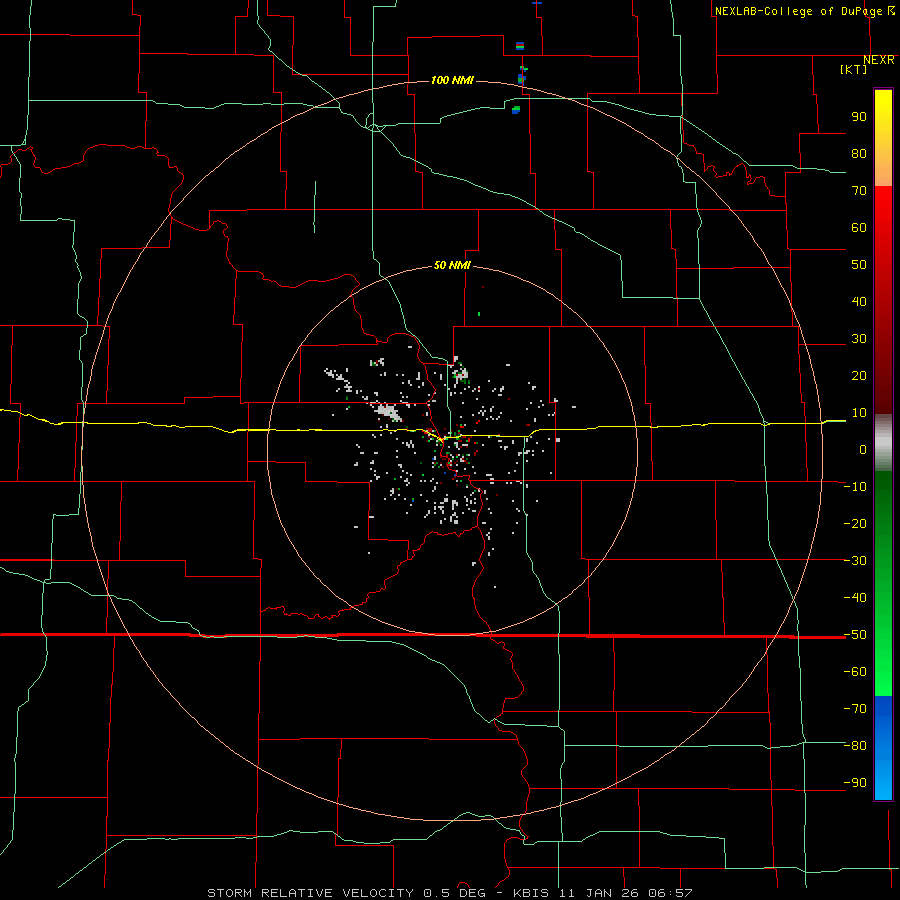The width and height of the screenshot is (900, 900).
Task: Click the -20 value on velocity scale
Action: click(x=855, y=524)
